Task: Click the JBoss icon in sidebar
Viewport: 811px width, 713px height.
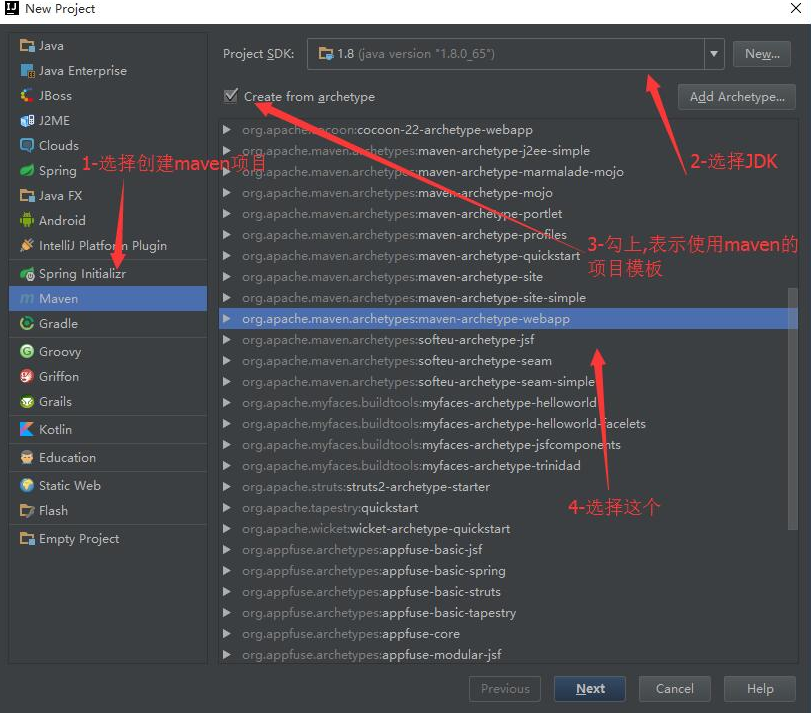Action: click(x=27, y=96)
